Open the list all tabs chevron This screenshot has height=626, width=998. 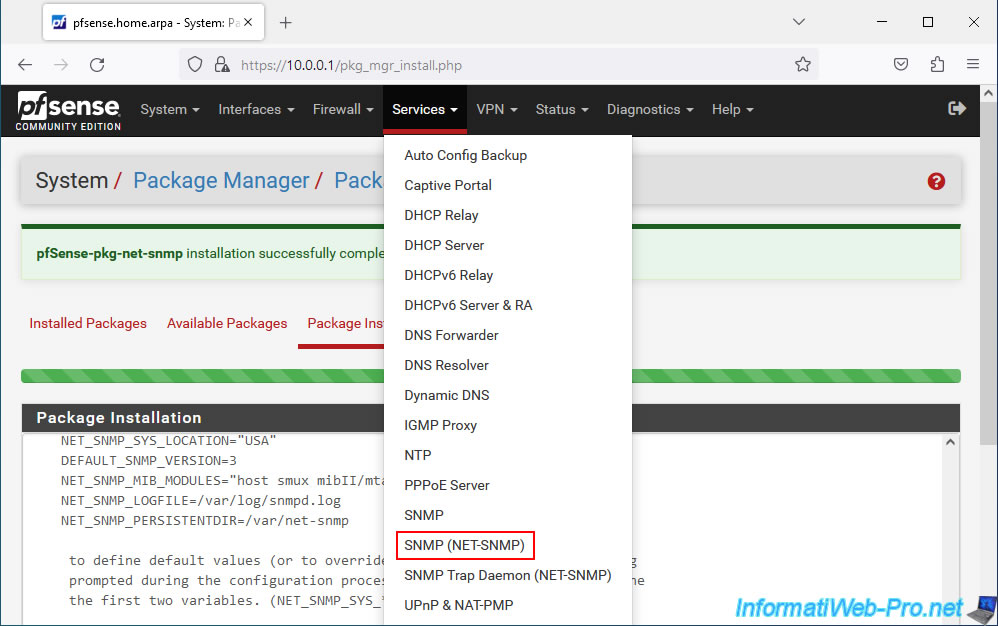(799, 22)
